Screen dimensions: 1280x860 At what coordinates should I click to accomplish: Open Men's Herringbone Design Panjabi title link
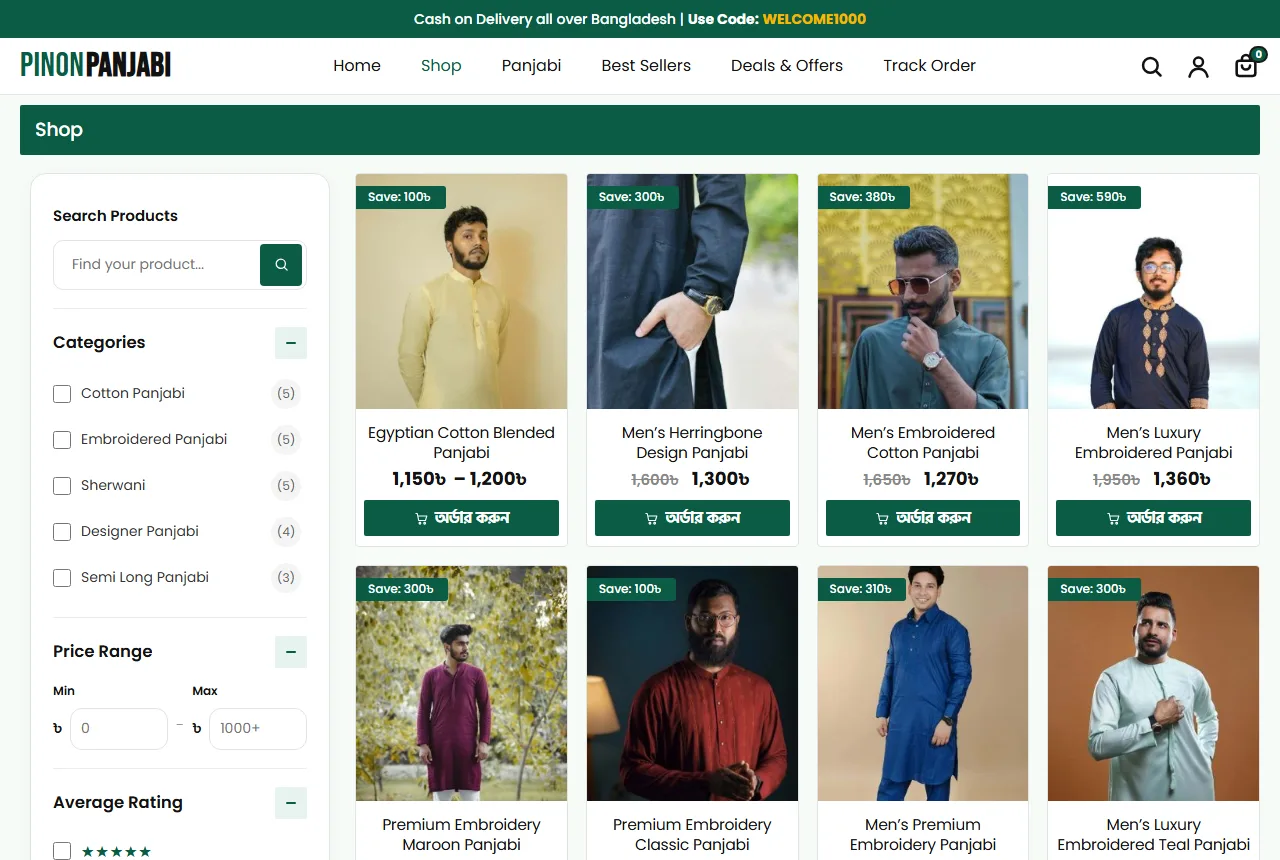pos(692,443)
